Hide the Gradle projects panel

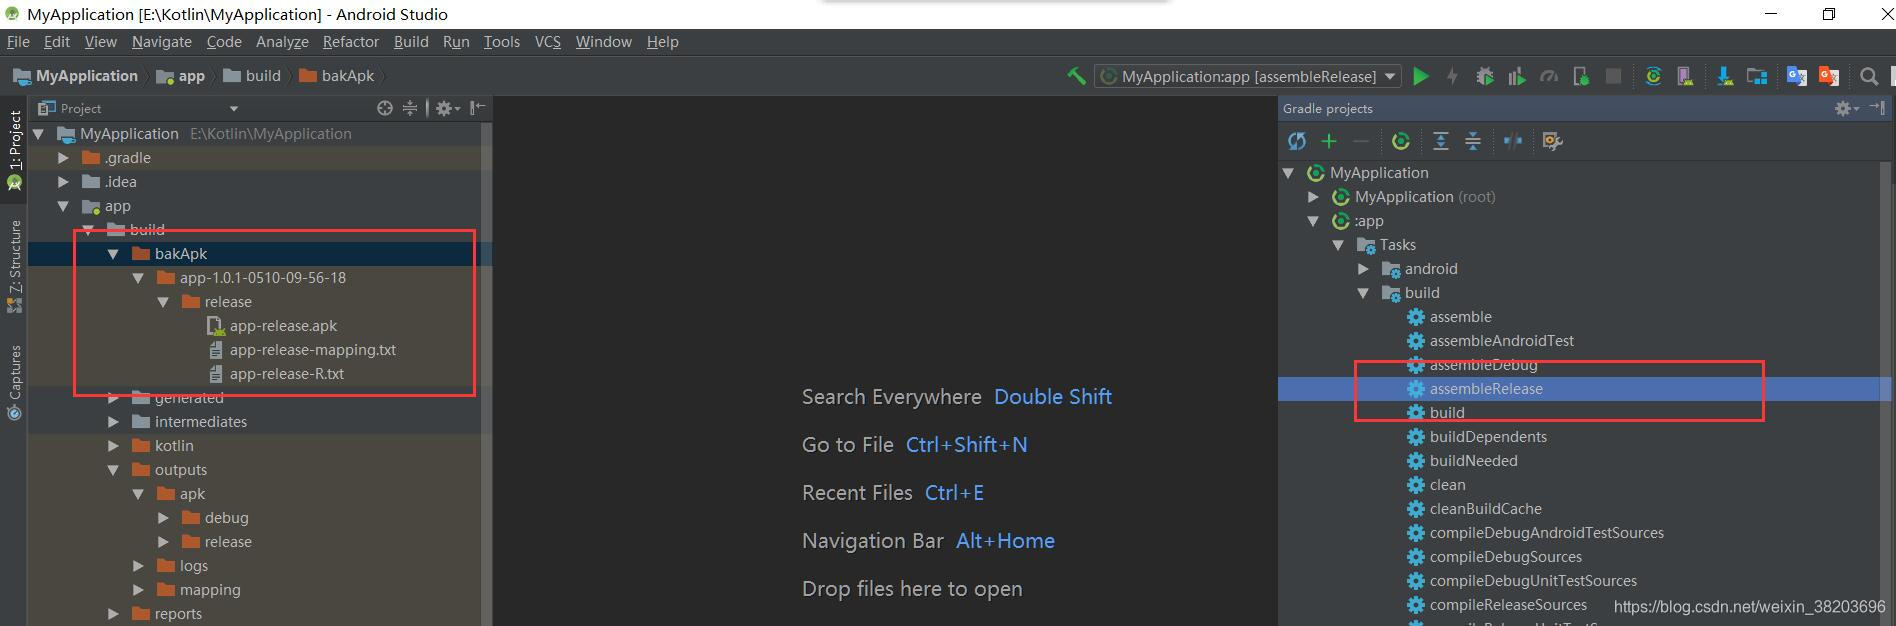pyautogui.click(x=1877, y=108)
